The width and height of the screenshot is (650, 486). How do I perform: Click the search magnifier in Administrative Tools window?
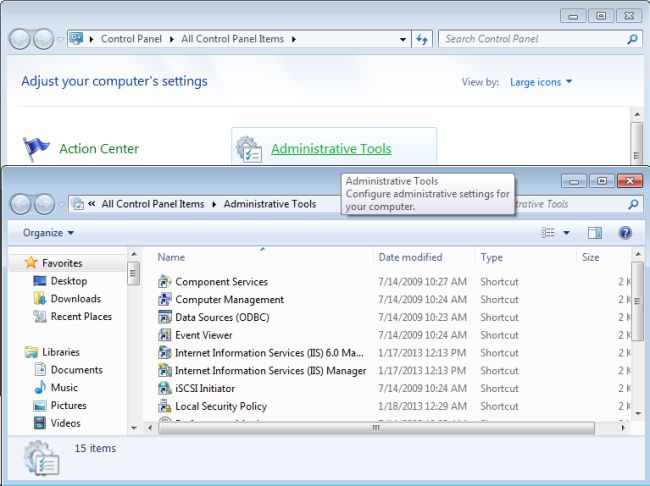point(633,204)
